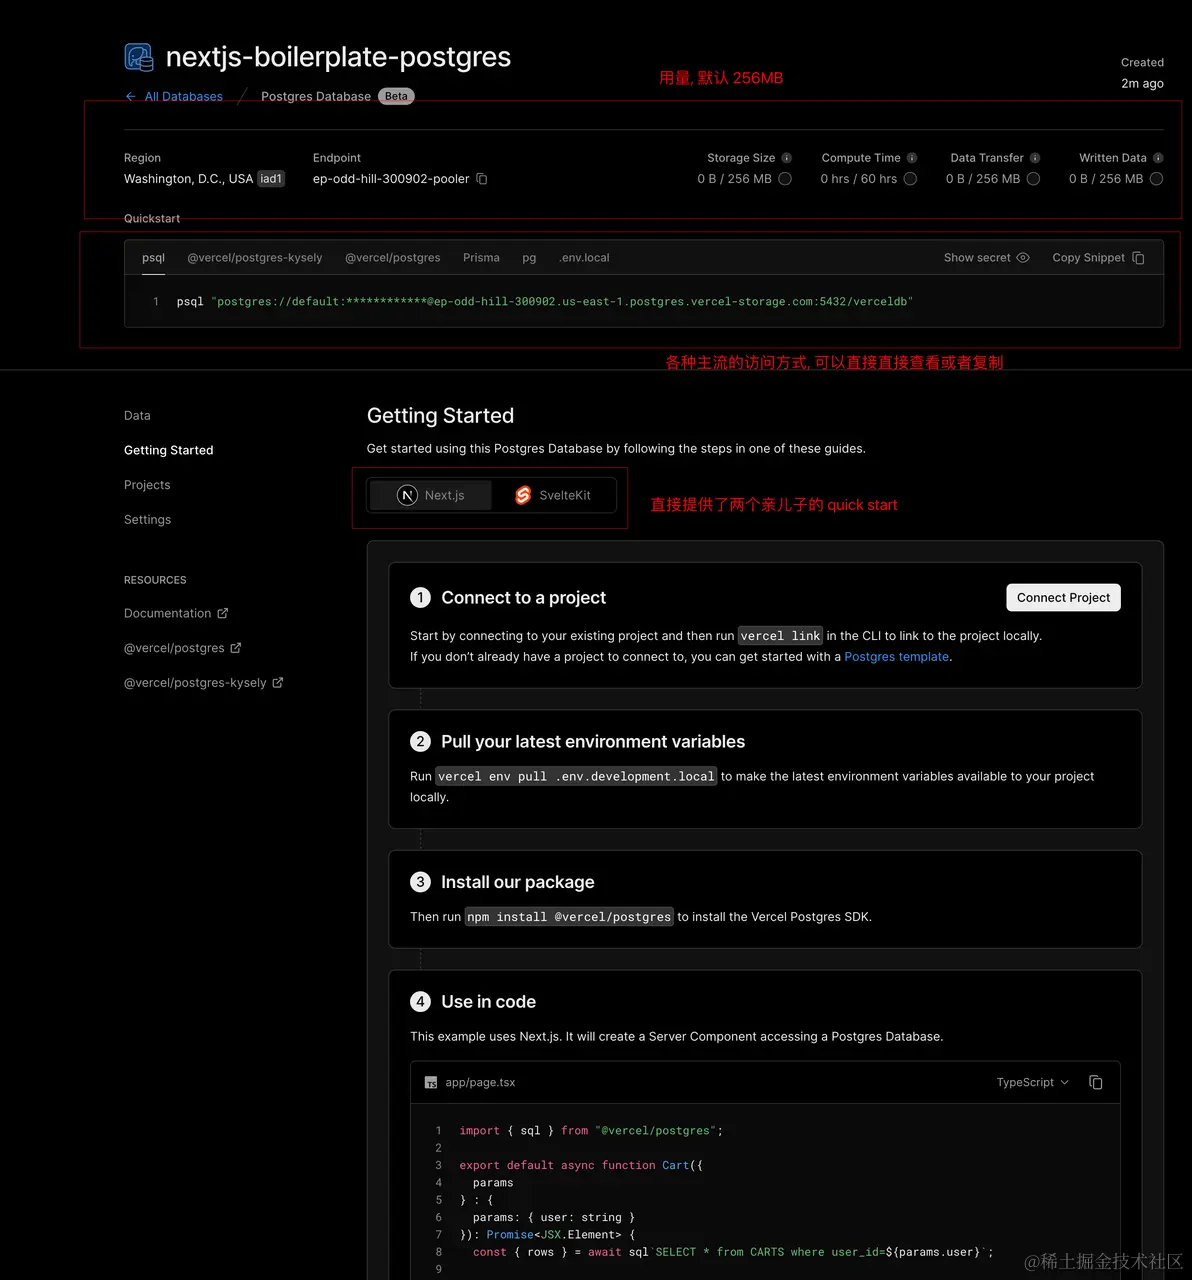Open the Postgres template link
Viewport: 1192px width, 1280px height.
897,657
